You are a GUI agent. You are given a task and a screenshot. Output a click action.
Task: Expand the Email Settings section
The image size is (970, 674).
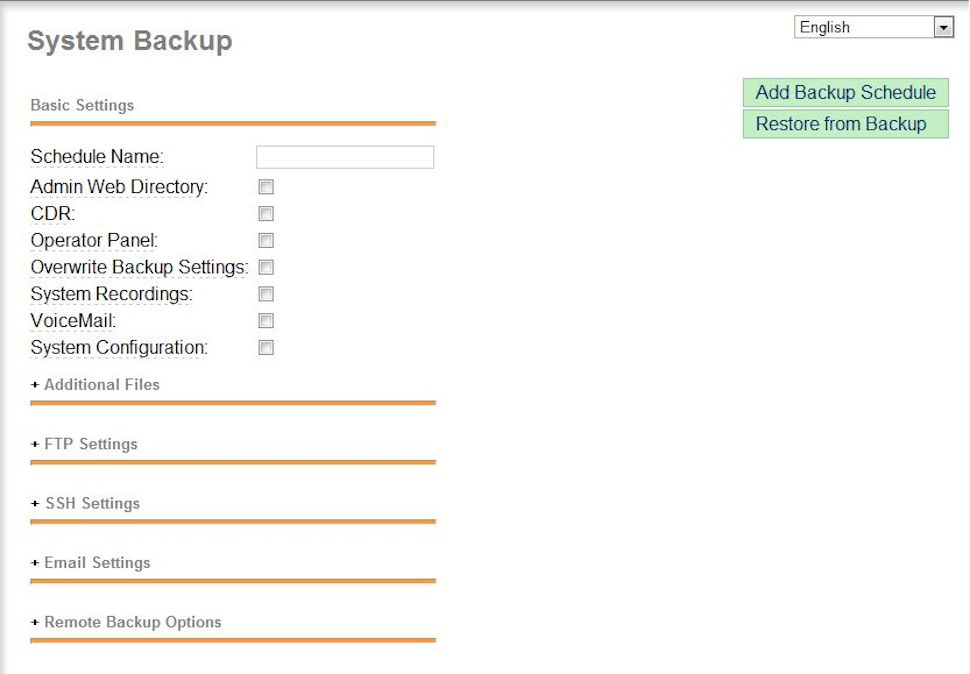[90, 563]
